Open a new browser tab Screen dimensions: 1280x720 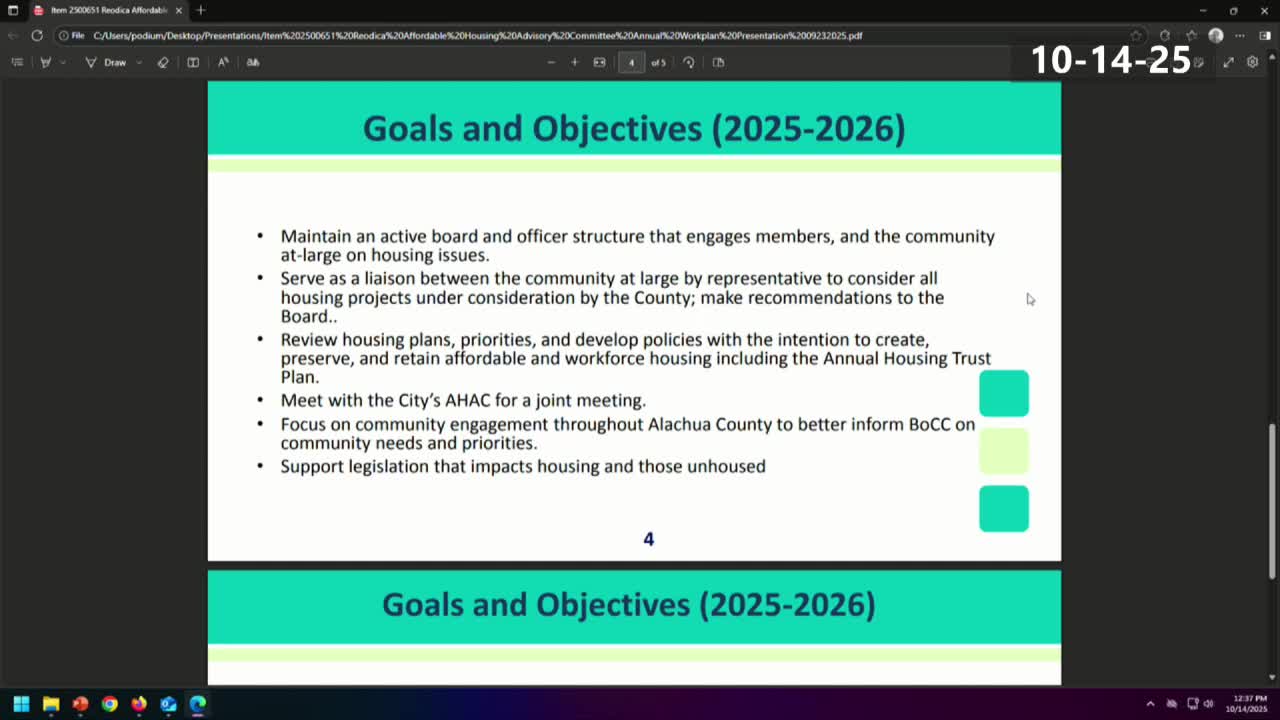click(201, 10)
